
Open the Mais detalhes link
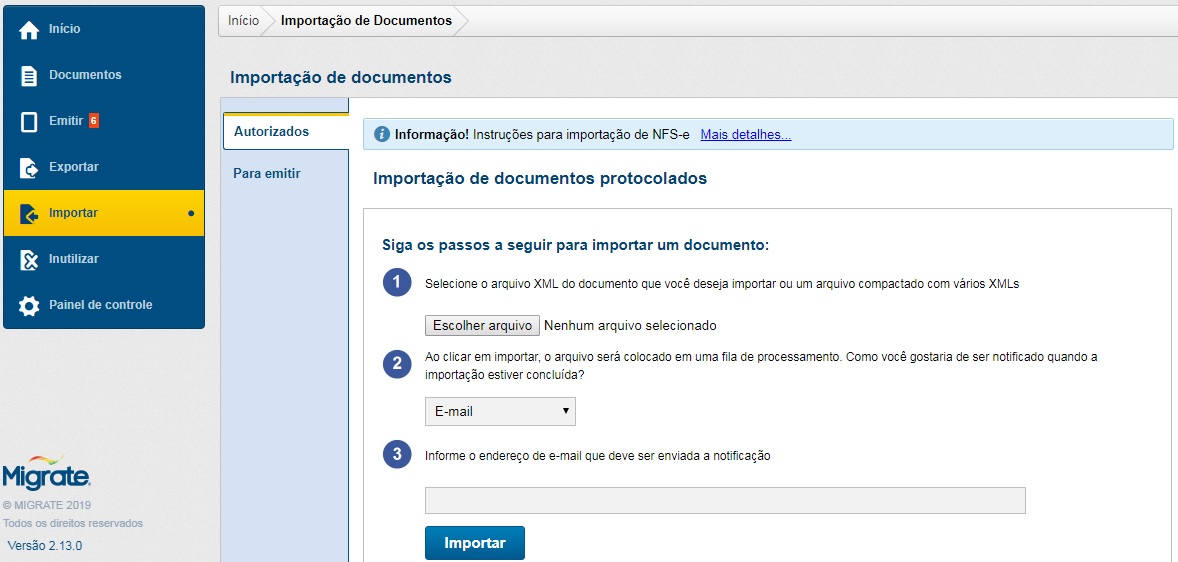point(745,135)
